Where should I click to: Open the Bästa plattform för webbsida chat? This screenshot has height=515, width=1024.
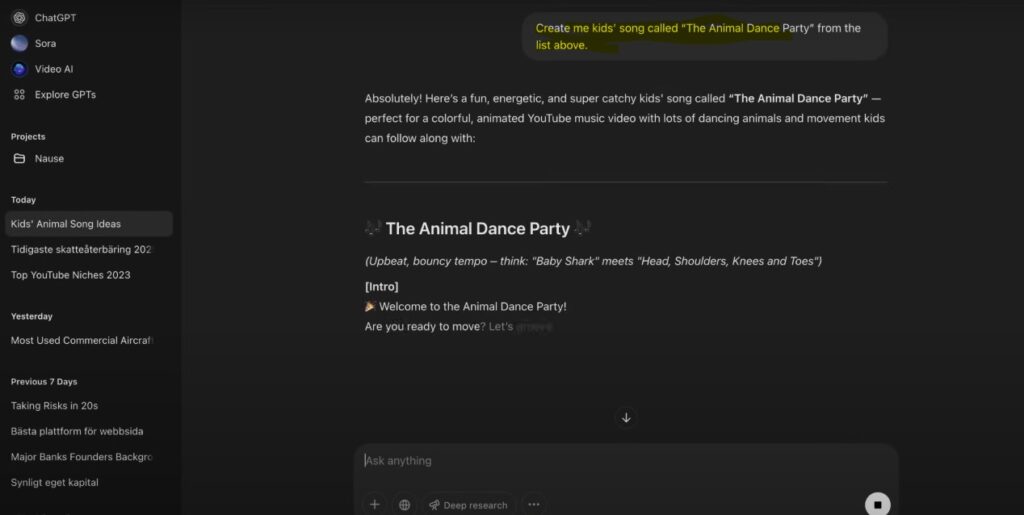point(77,431)
